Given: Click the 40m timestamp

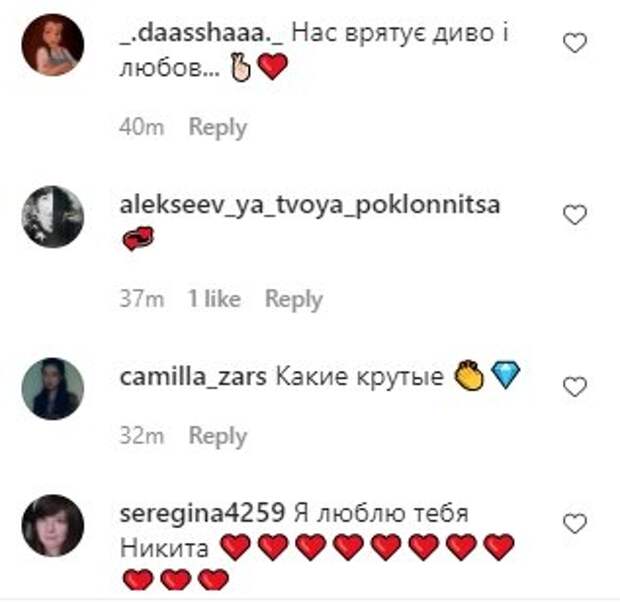Looking at the screenshot, I should click(142, 127).
